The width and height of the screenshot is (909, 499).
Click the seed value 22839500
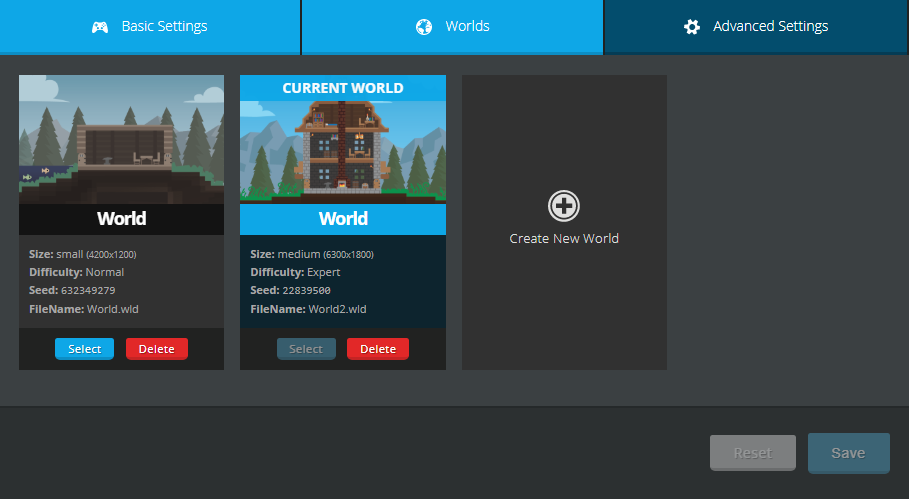(x=307, y=290)
